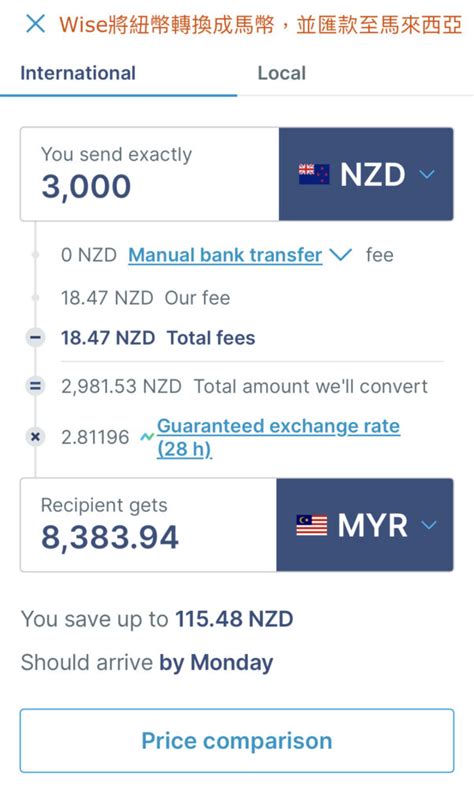Open the NZD currency dropdown chevron
Viewport: 474px width, 806px height.
point(427,174)
